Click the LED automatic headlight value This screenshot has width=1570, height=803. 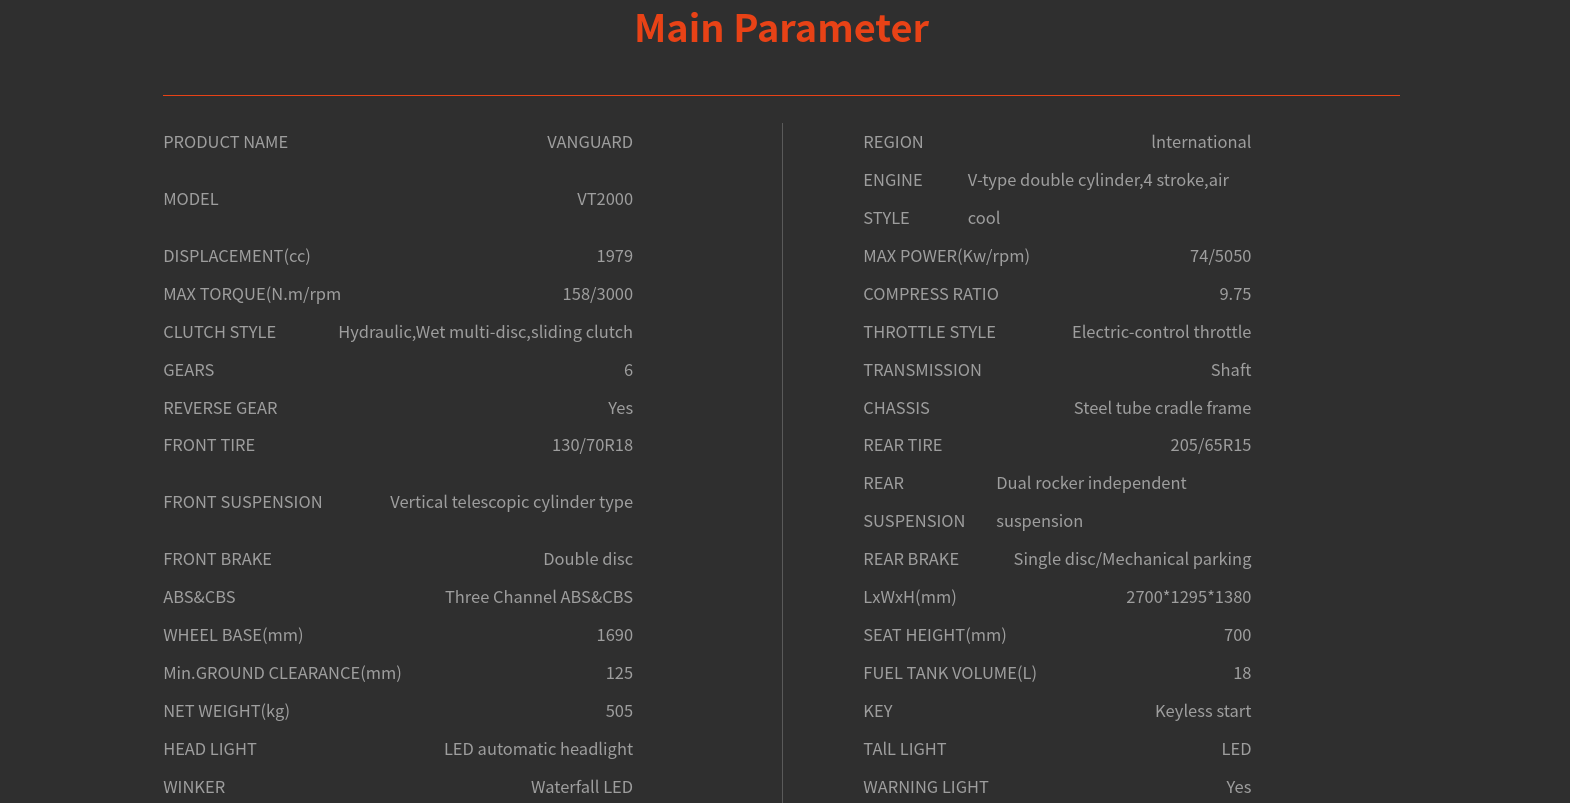538,749
